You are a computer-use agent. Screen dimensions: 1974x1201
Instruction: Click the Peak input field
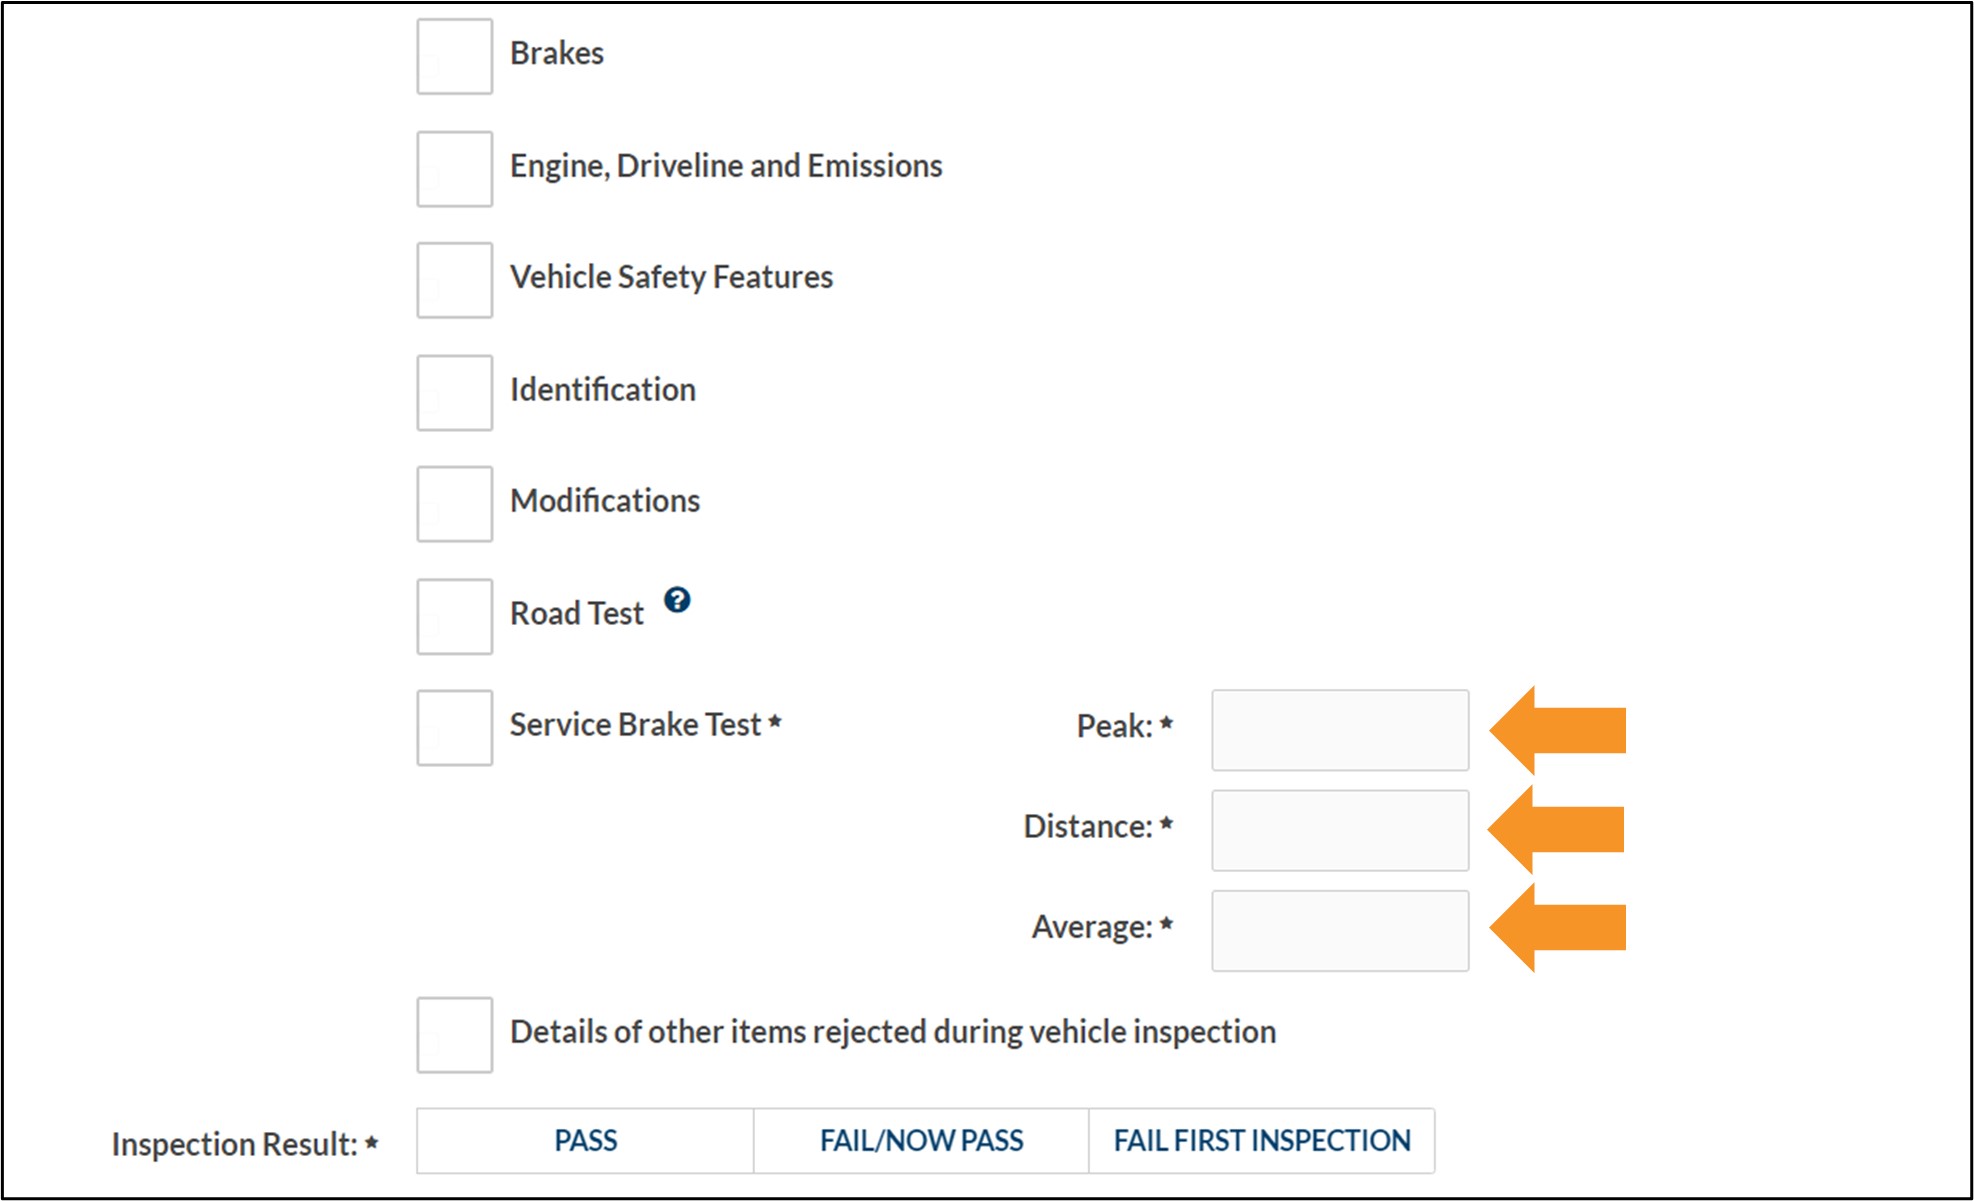pyautogui.click(x=1340, y=730)
